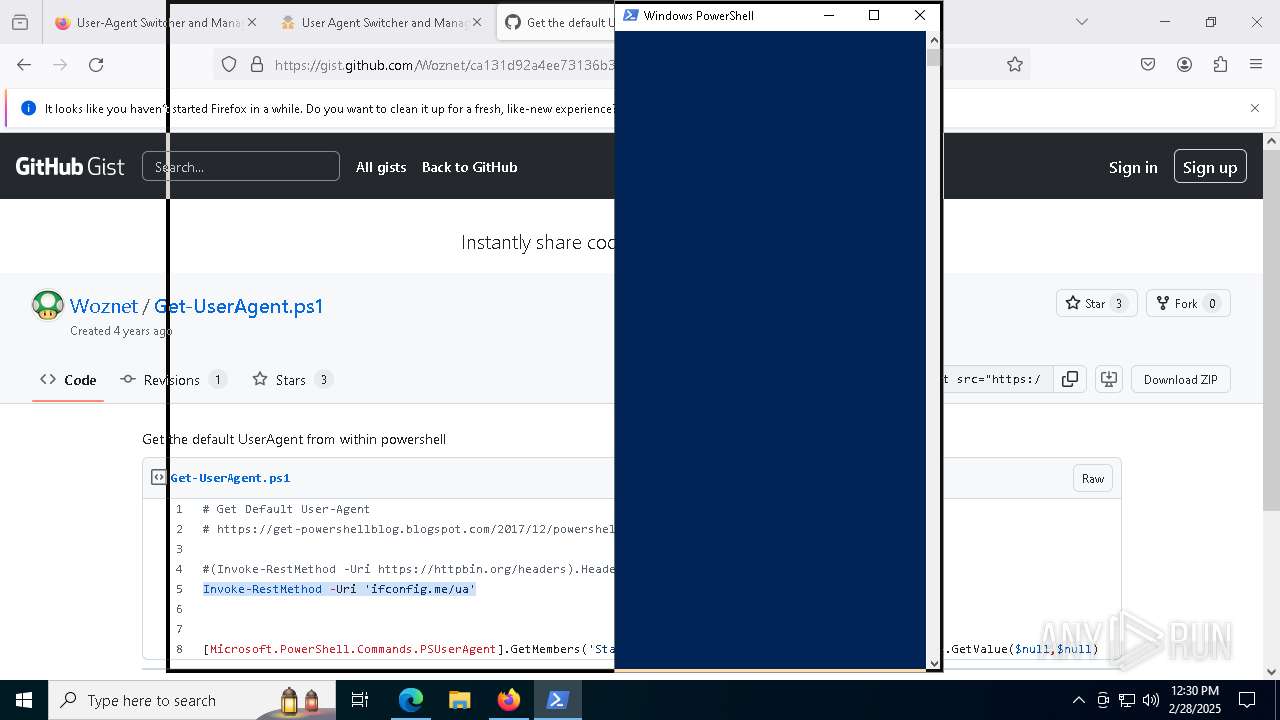Star this gist

point(1096,303)
